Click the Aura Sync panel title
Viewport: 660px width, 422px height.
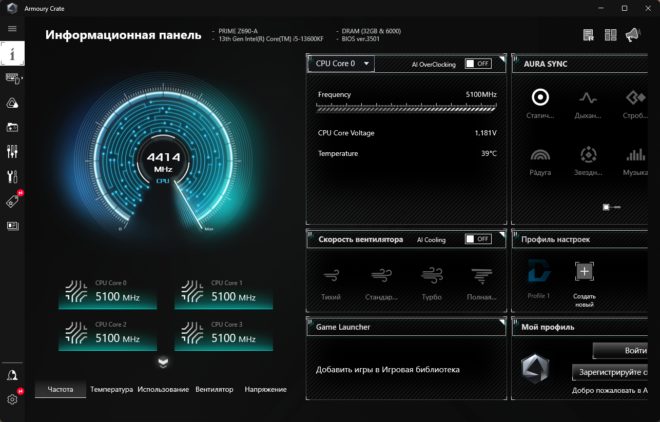tap(545, 64)
